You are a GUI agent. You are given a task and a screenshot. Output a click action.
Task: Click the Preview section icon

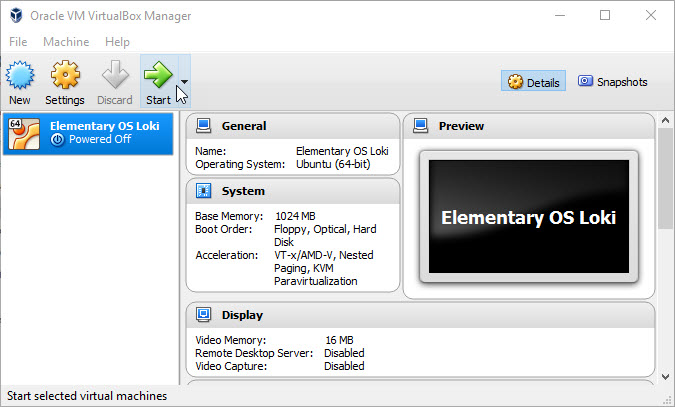(x=421, y=126)
